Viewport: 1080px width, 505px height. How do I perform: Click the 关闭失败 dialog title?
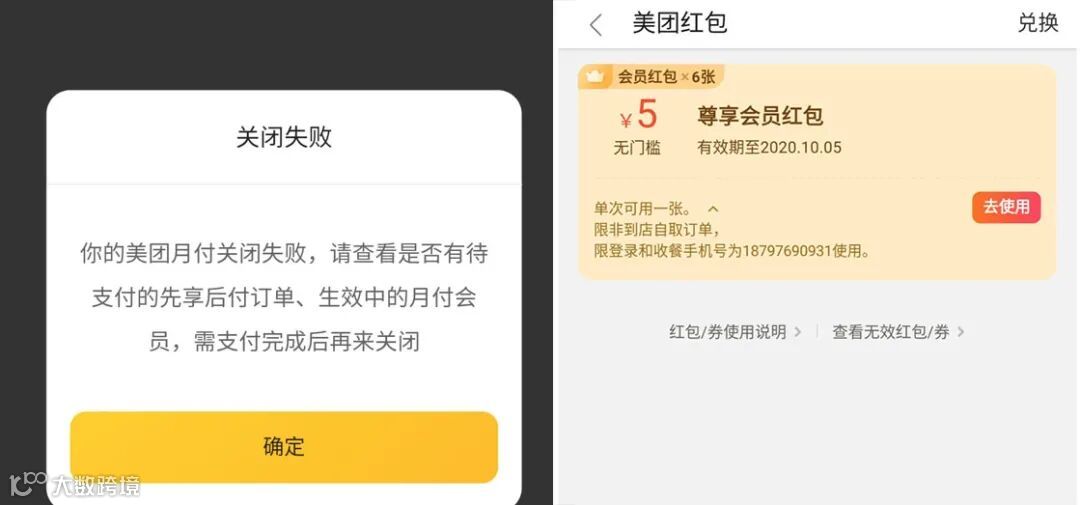[x=284, y=137]
